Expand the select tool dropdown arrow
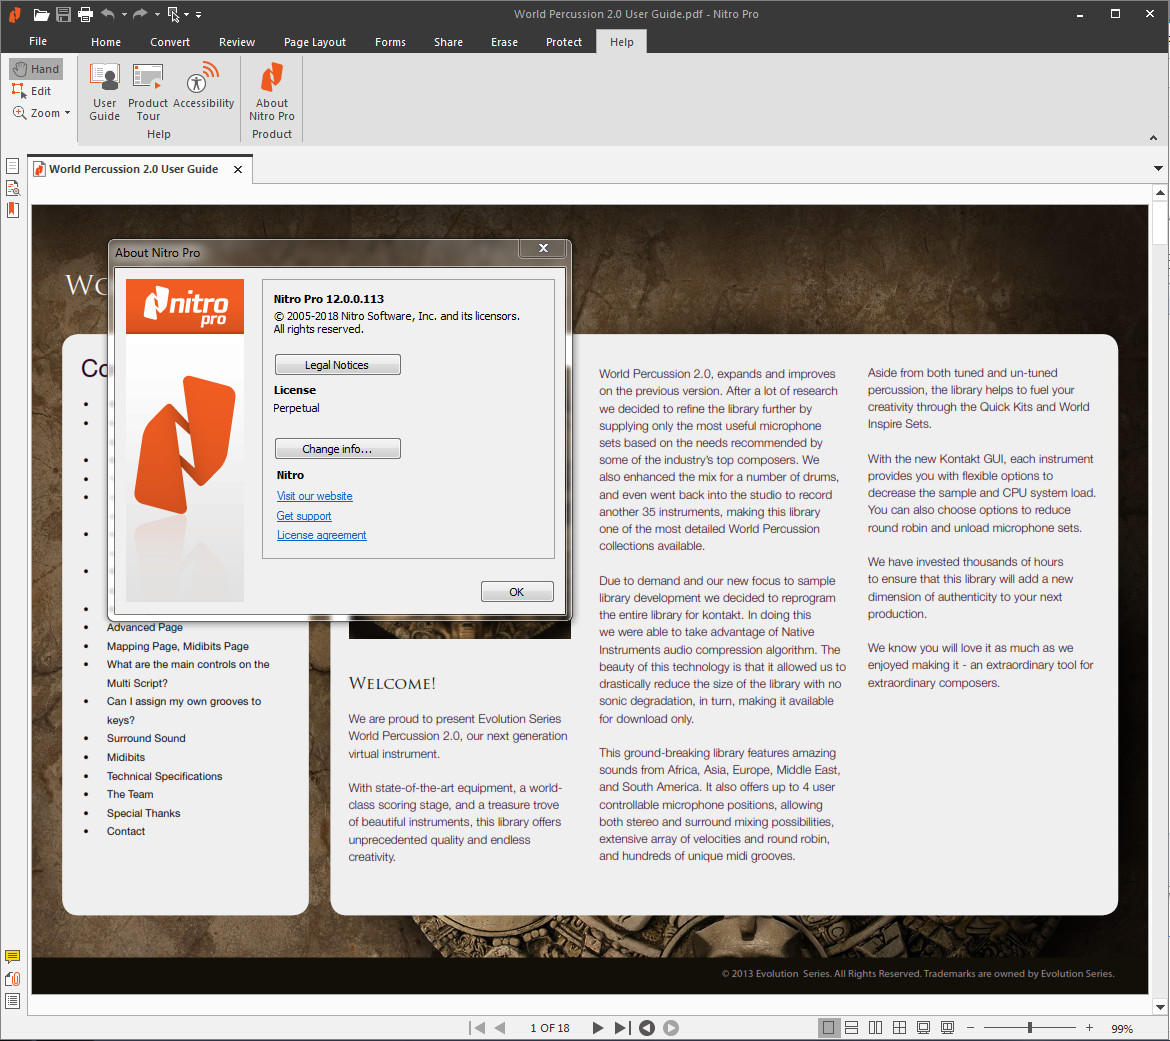 tap(187, 14)
